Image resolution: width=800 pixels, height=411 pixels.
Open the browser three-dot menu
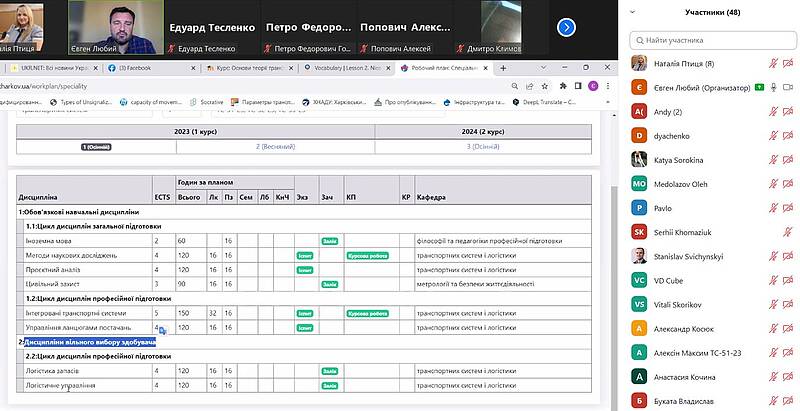click(x=608, y=86)
